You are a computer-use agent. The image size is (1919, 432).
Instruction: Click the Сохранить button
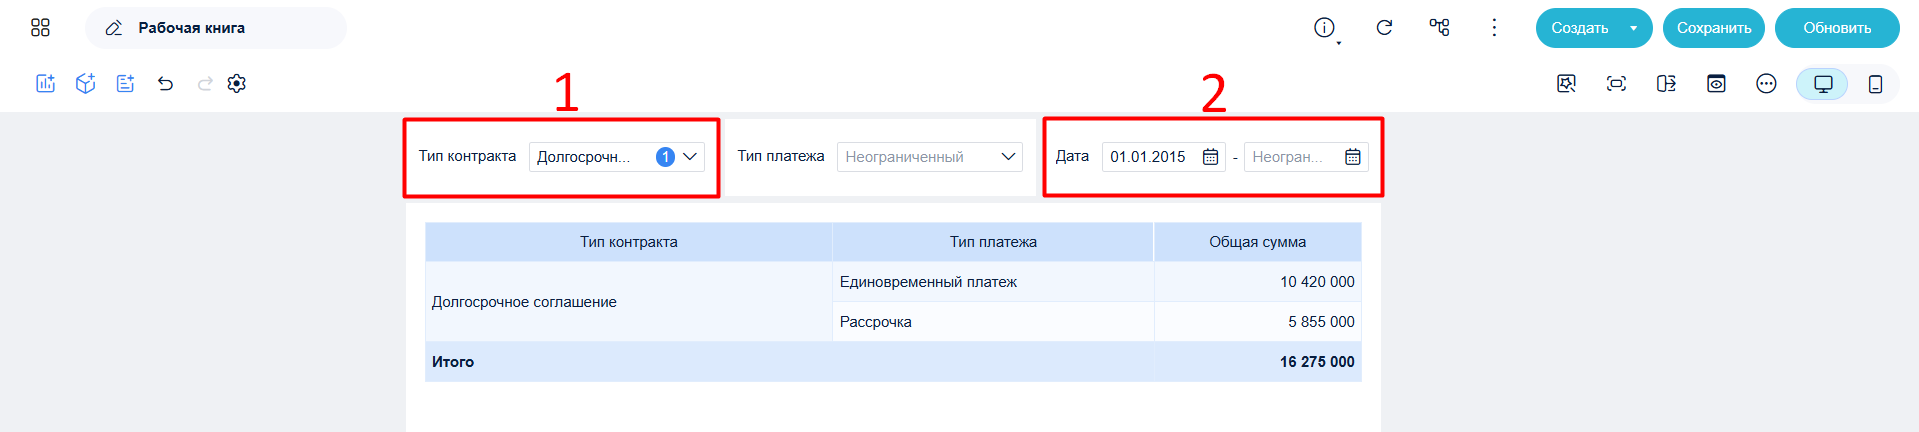[x=1714, y=28]
